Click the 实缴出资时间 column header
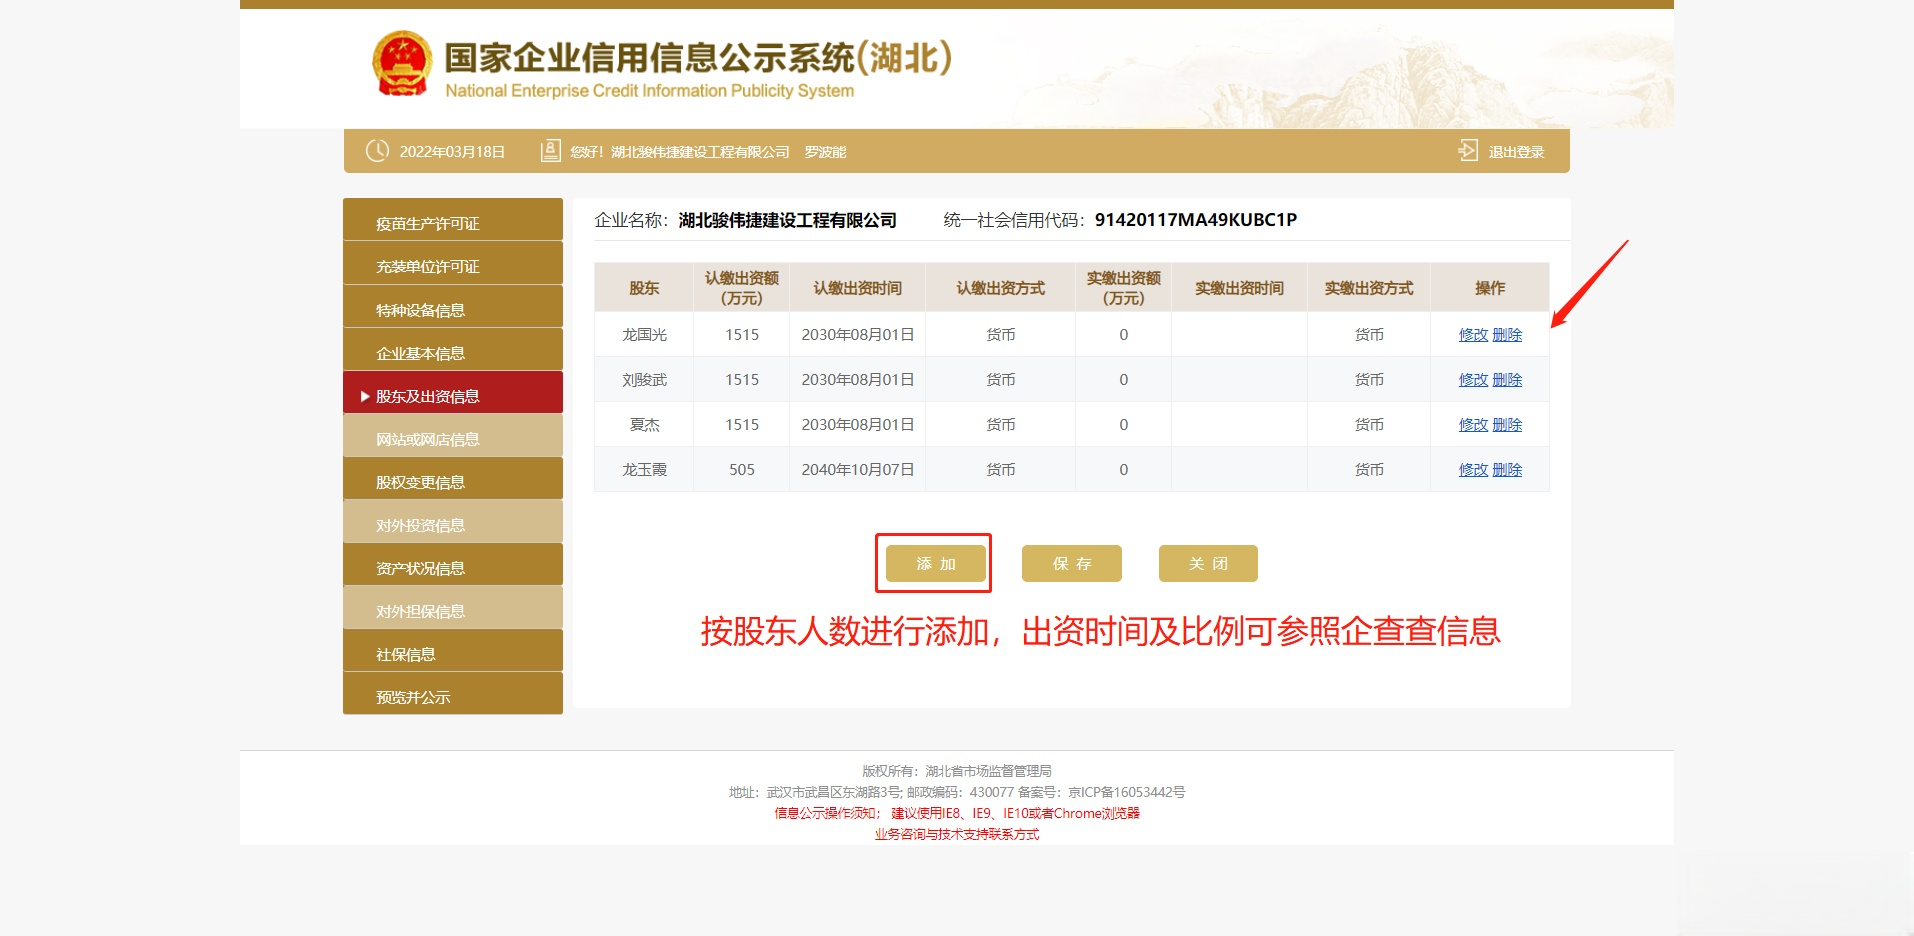This screenshot has width=1914, height=936. click(1239, 288)
